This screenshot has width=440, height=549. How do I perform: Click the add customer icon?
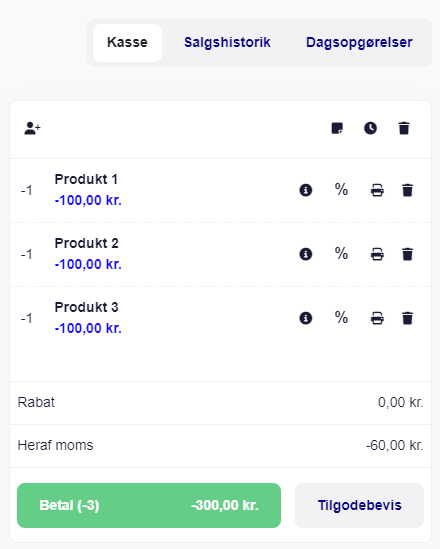tap(32, 128)
